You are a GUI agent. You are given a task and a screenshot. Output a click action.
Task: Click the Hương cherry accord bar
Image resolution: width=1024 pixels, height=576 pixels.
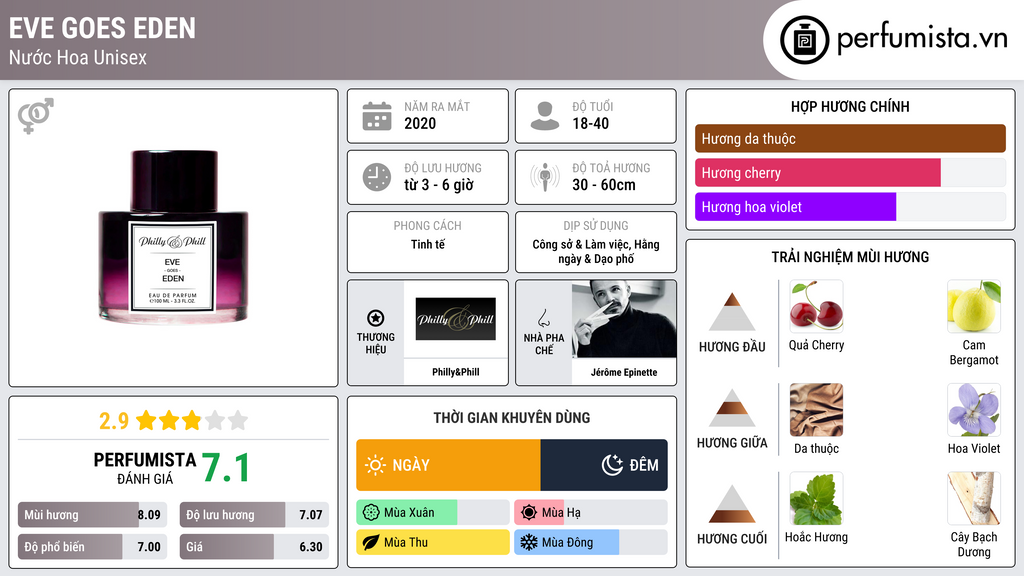(x=850, y=173)
